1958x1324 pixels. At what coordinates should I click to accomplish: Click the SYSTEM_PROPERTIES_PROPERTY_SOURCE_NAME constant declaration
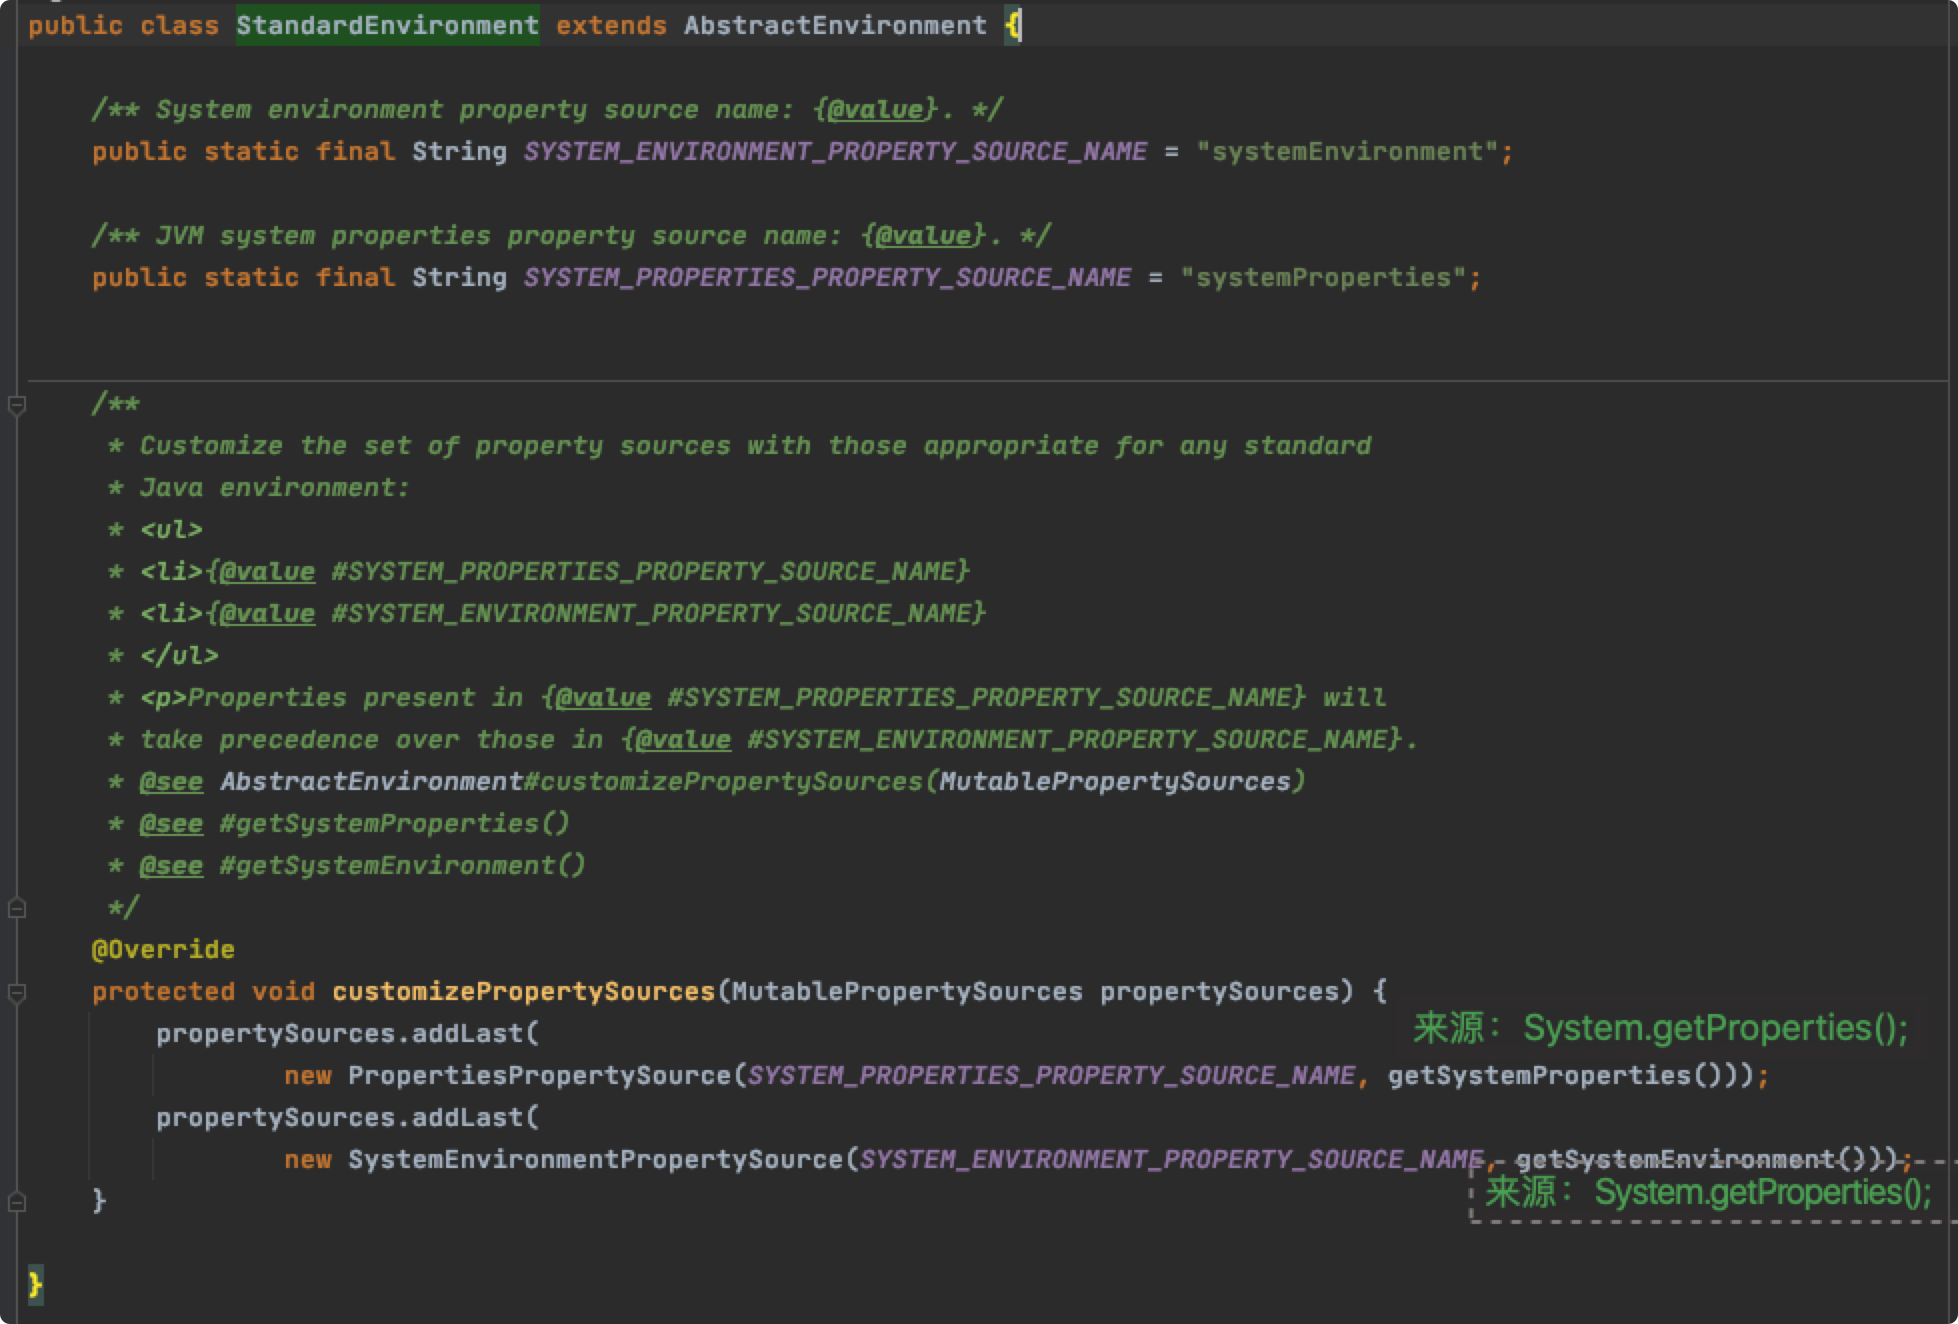pyautogui.click(x=827, y=277)
